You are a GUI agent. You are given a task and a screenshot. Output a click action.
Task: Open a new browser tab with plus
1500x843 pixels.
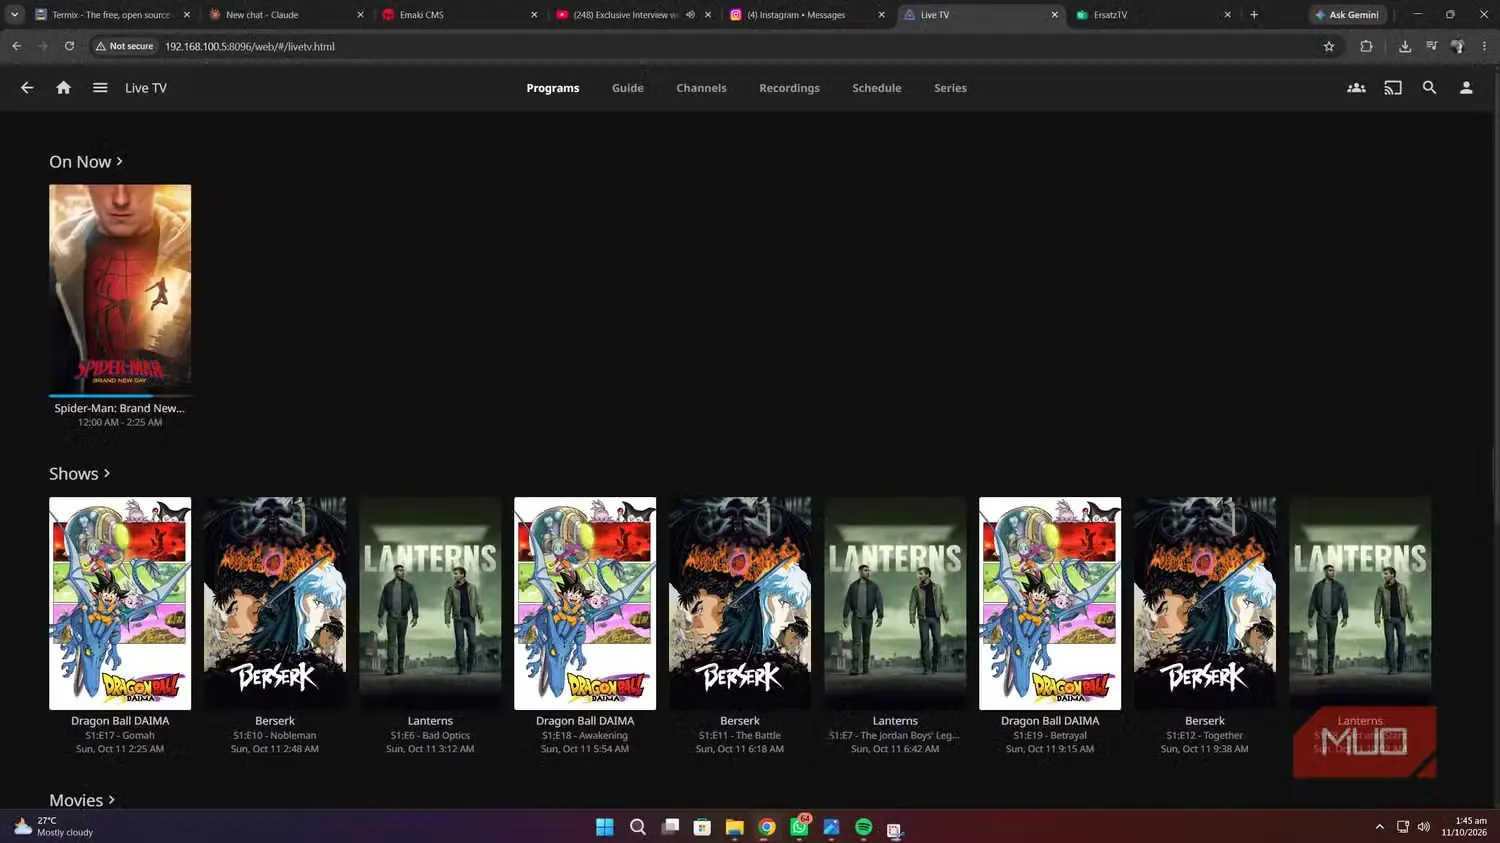point(1254,15)
